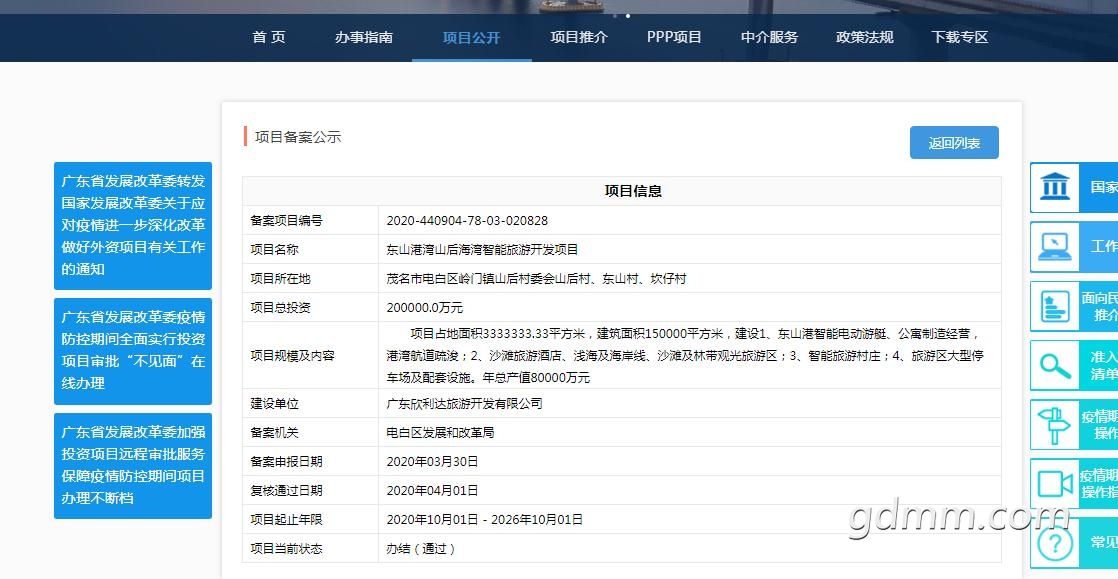Open the PPP项目 menu item
Screen dimensions: 1118x579
coord(674,38)
